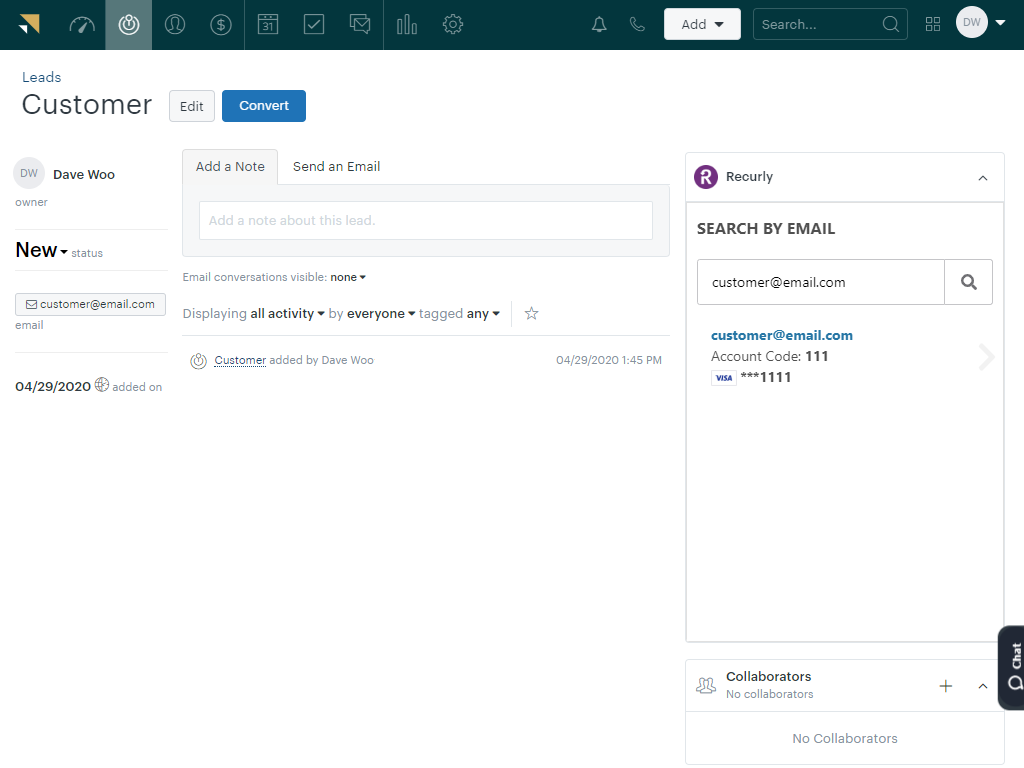Open the Communications envelope icon

[x=360, y=25]
